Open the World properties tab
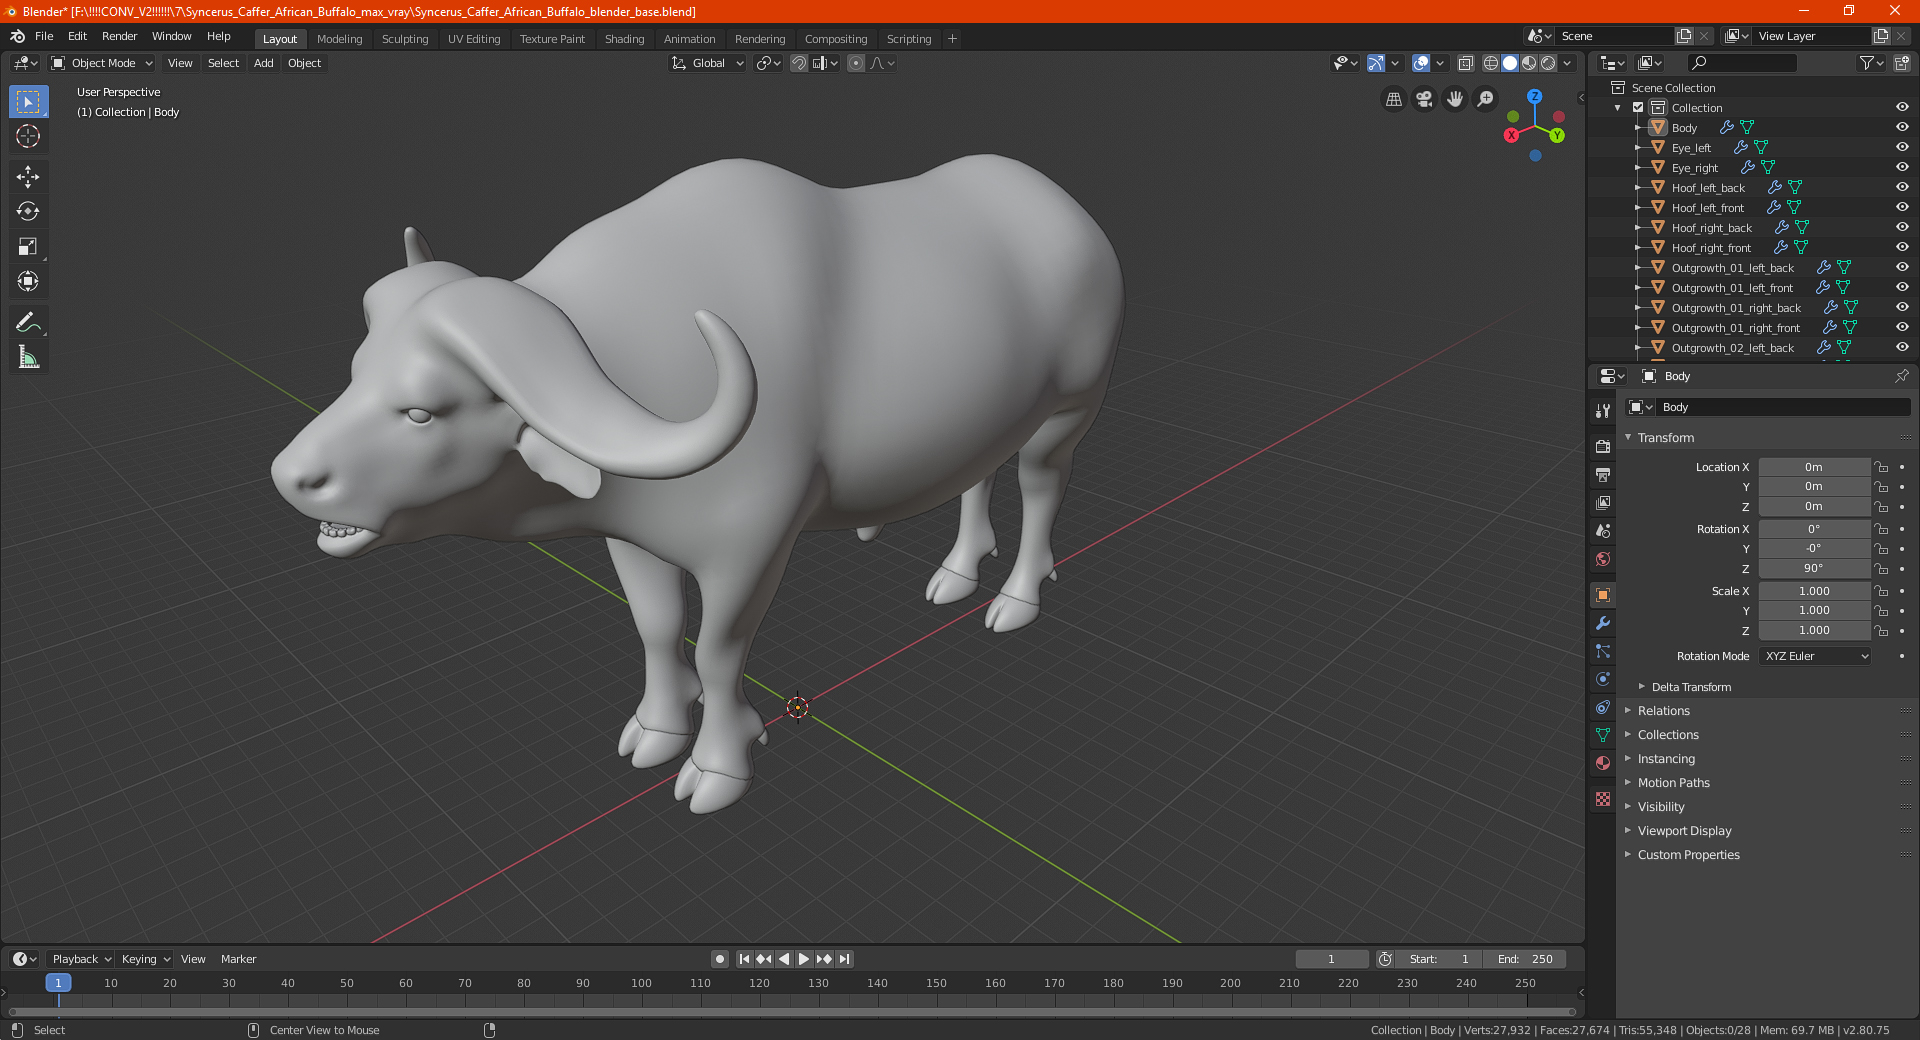The height and width of the screenshot is (1040, 1920). click(1603, 558)
